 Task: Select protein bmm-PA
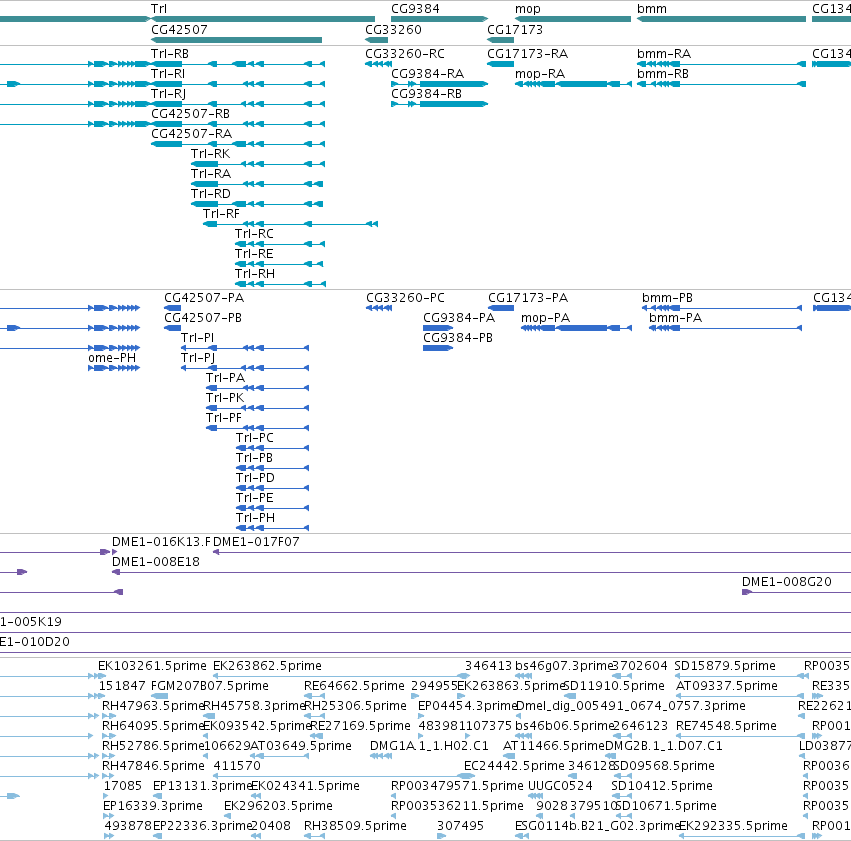click(x=676, y=318)
